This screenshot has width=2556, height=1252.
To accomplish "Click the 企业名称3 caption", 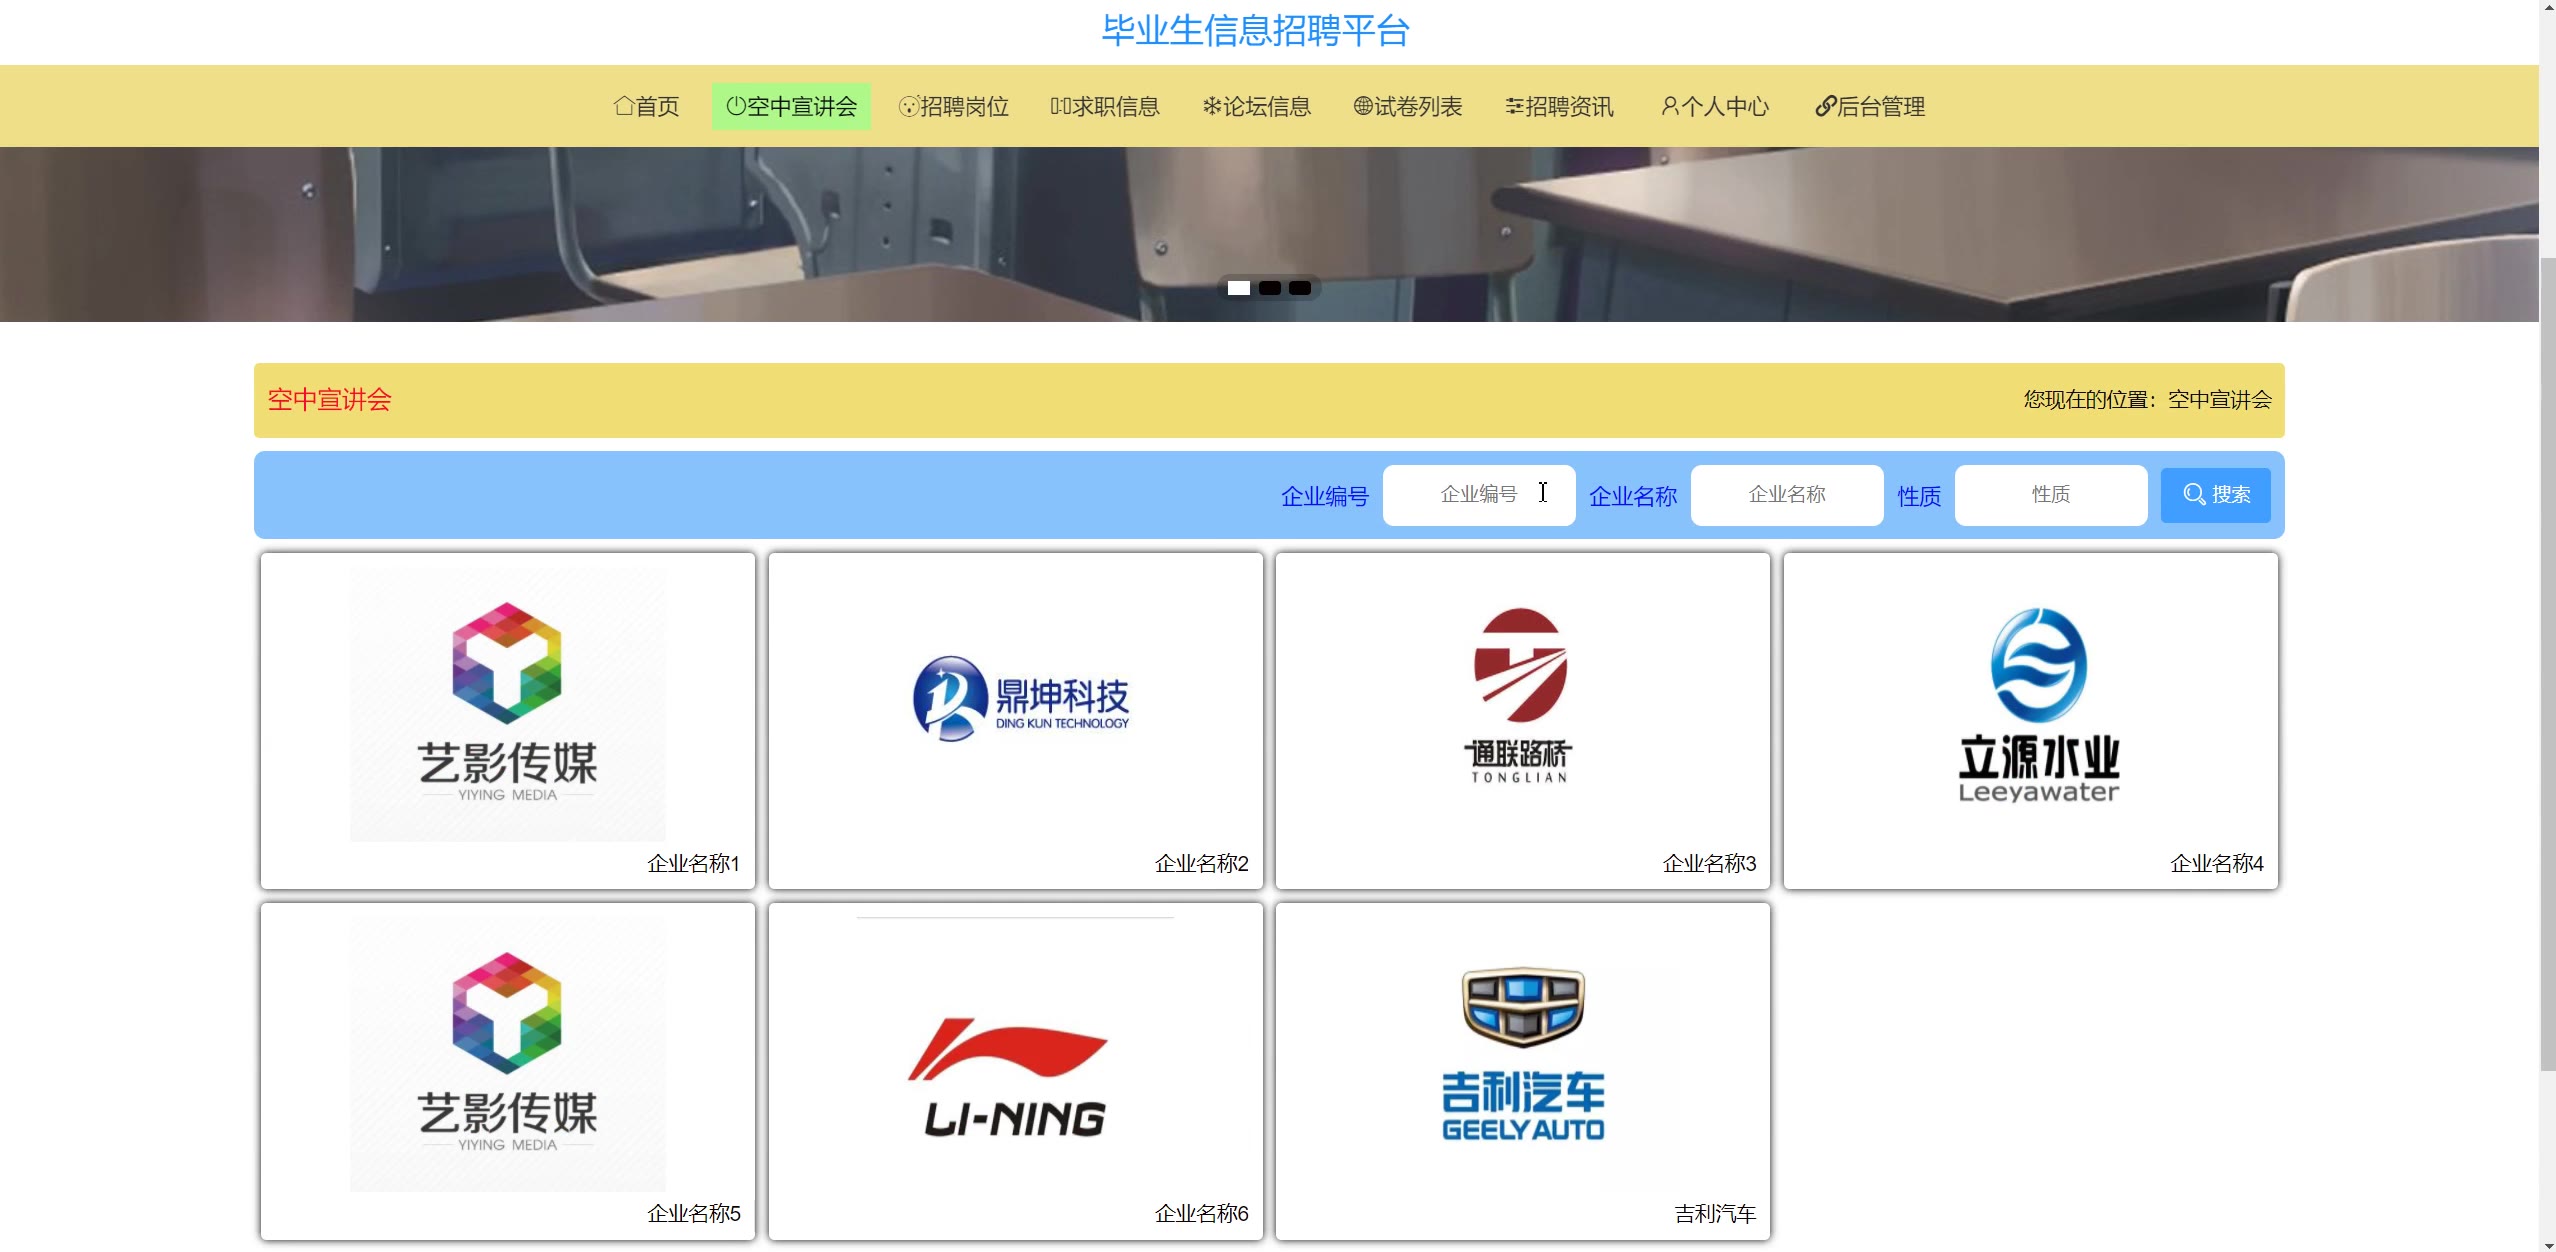I will pos(1709,863).
